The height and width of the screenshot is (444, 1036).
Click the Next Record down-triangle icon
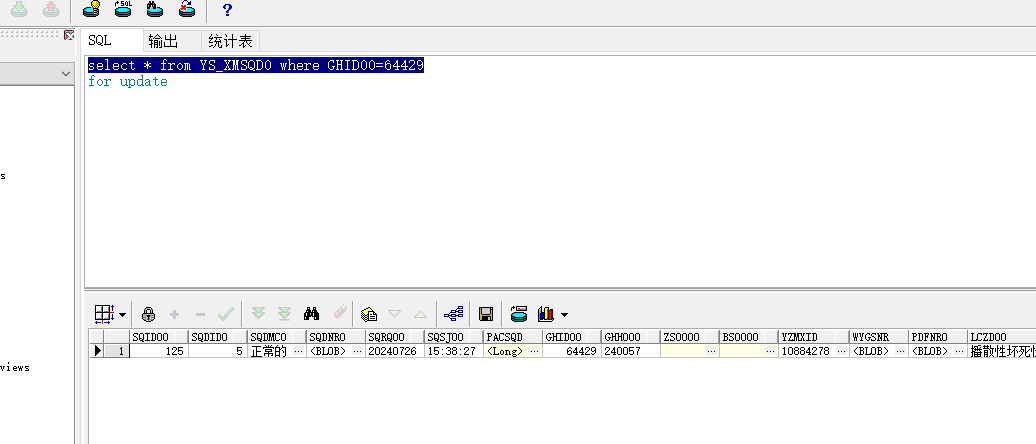pos(394,314)
